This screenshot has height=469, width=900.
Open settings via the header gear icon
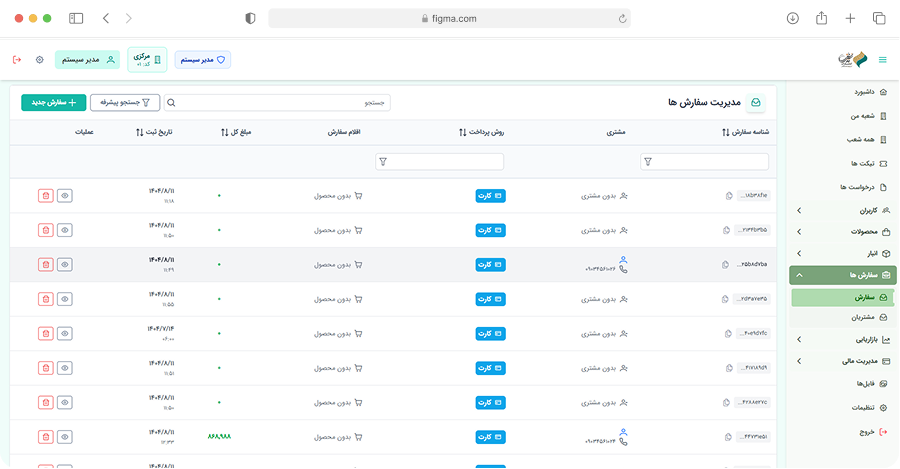pyautogui.click(x=40, y=60)
